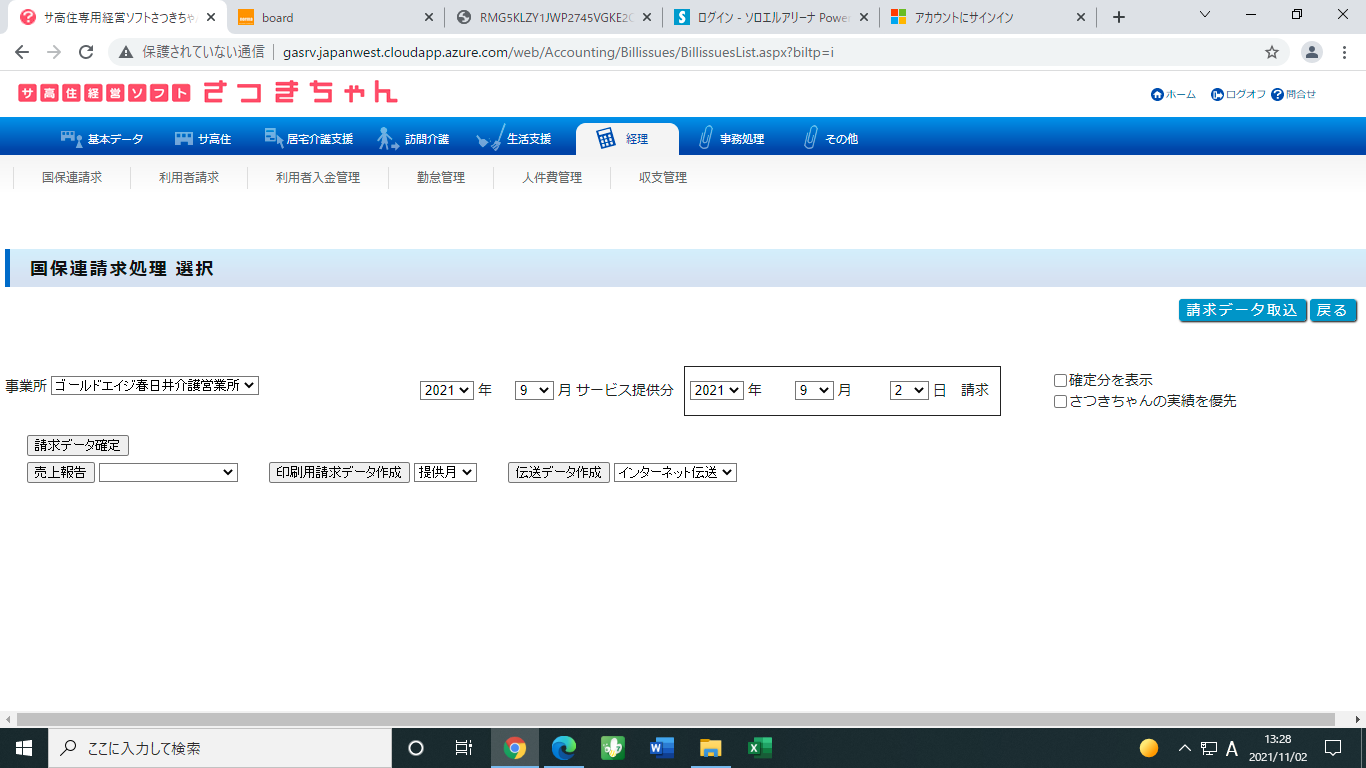Enable the 確定分を表示 checkbox
Screen dimensions: 1366x768
1061,381
